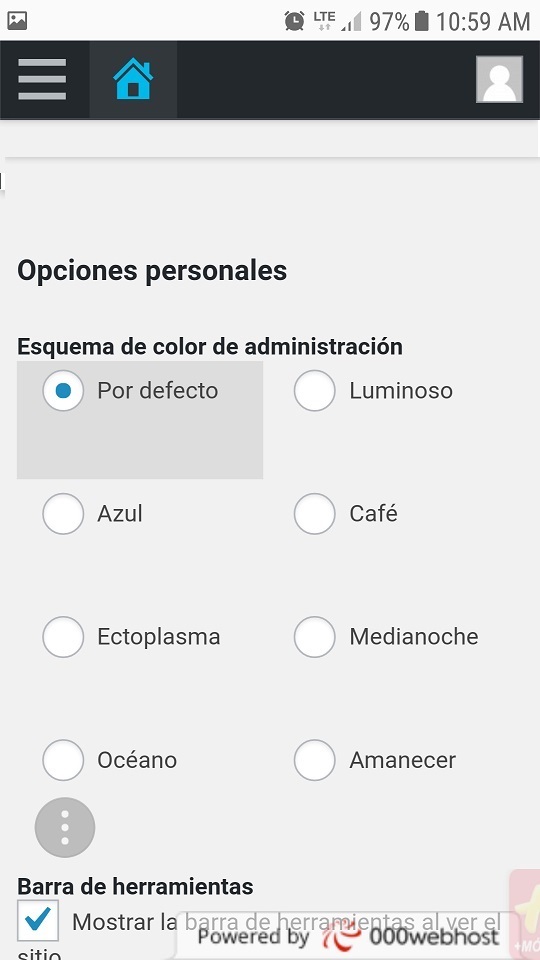Tap the Opciones personales heading
Screen dimensions: 540x960
(x=152, y=271)
